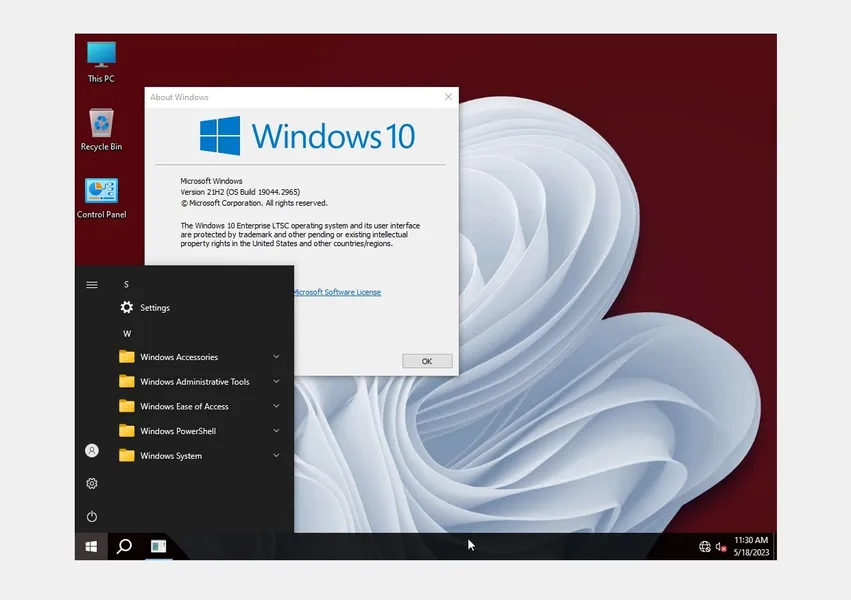The height and width of the screenshot is (600, 851).
Task: Expand Start menu hamburger icon
Action: pos(92,285)
